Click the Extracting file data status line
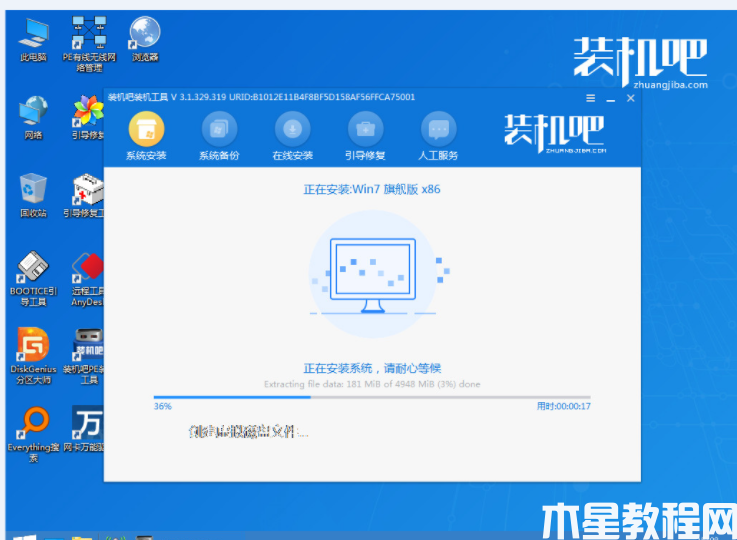Image resolution: width=737 pixels, height=540 pixels. 372,384
